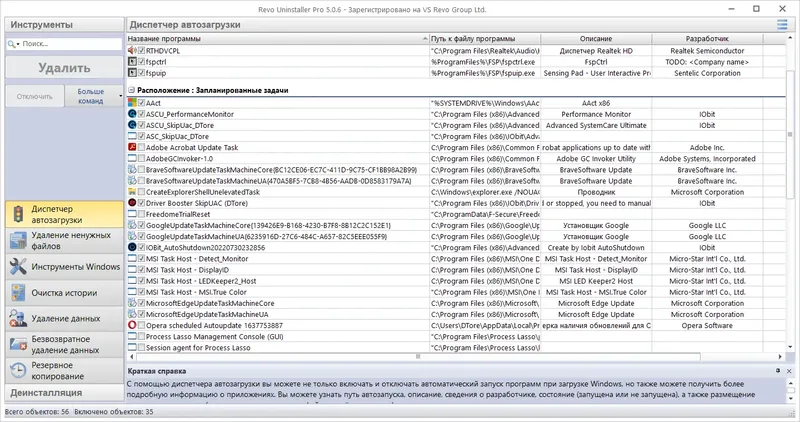This screenshot has width=800, height=422.
Task: Uncheck the AAct checkbox
Action: [141, 103]
